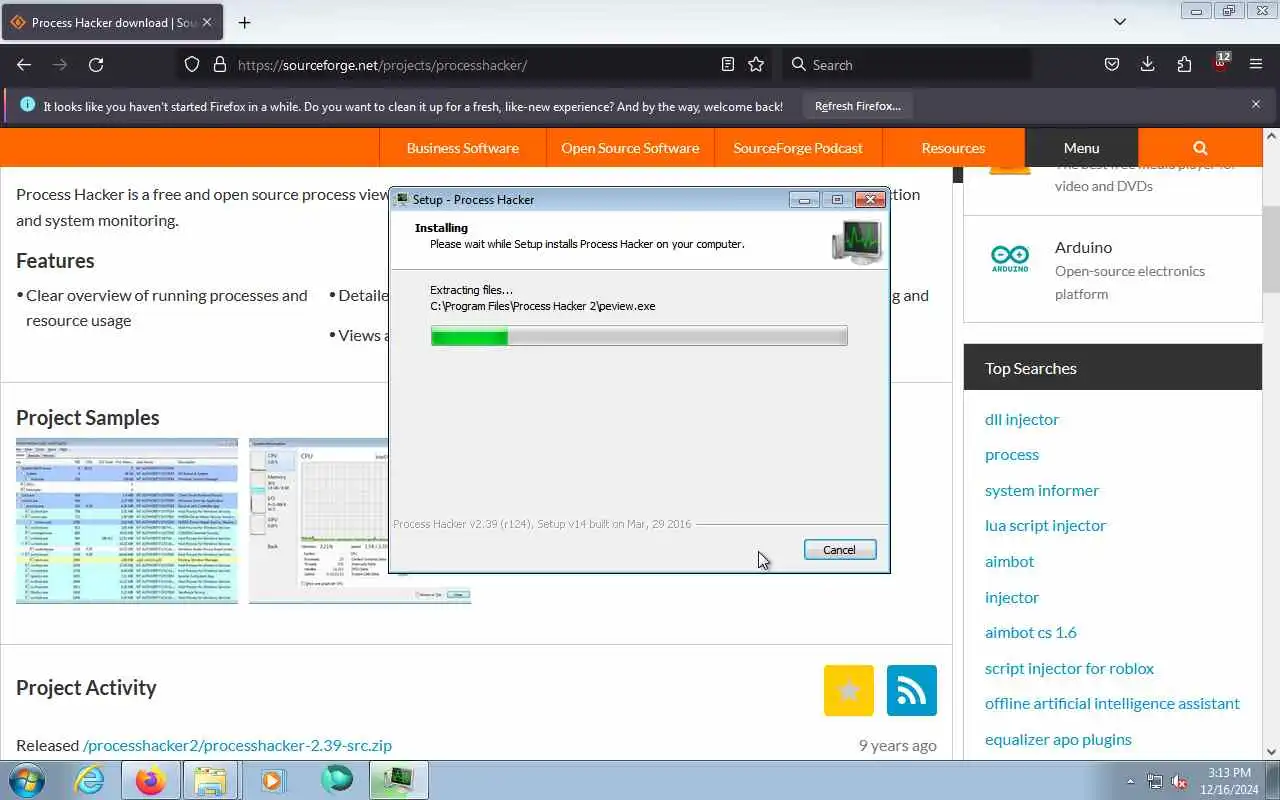1280x800 pixels.
Task: Click the dll injector top search link
Action: pos(1021,419)
